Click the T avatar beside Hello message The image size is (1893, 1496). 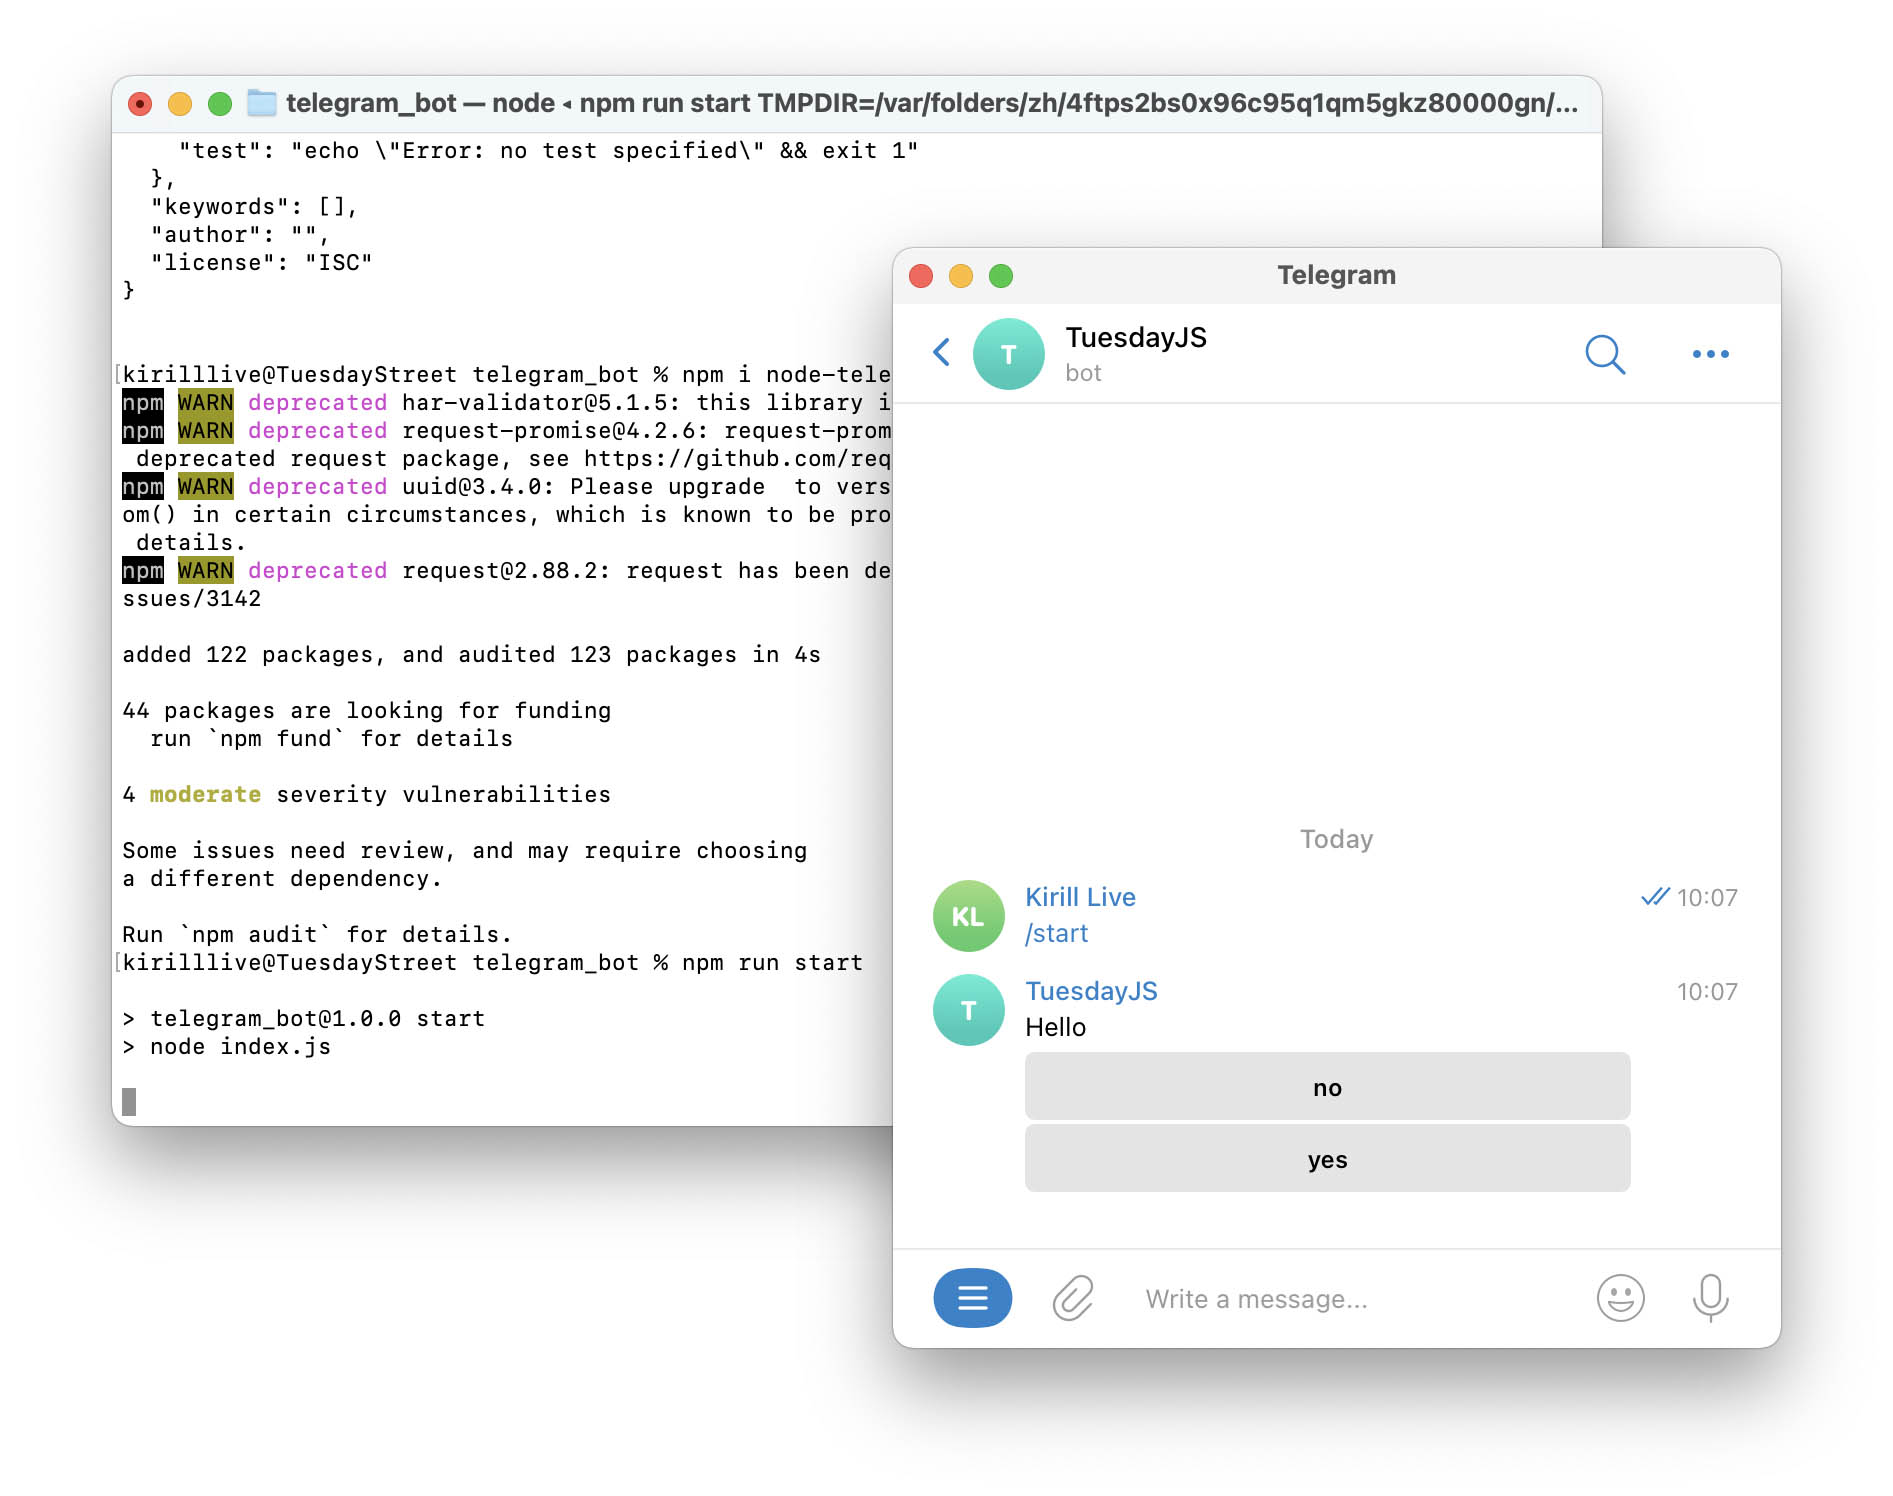tap(968, 1010)
